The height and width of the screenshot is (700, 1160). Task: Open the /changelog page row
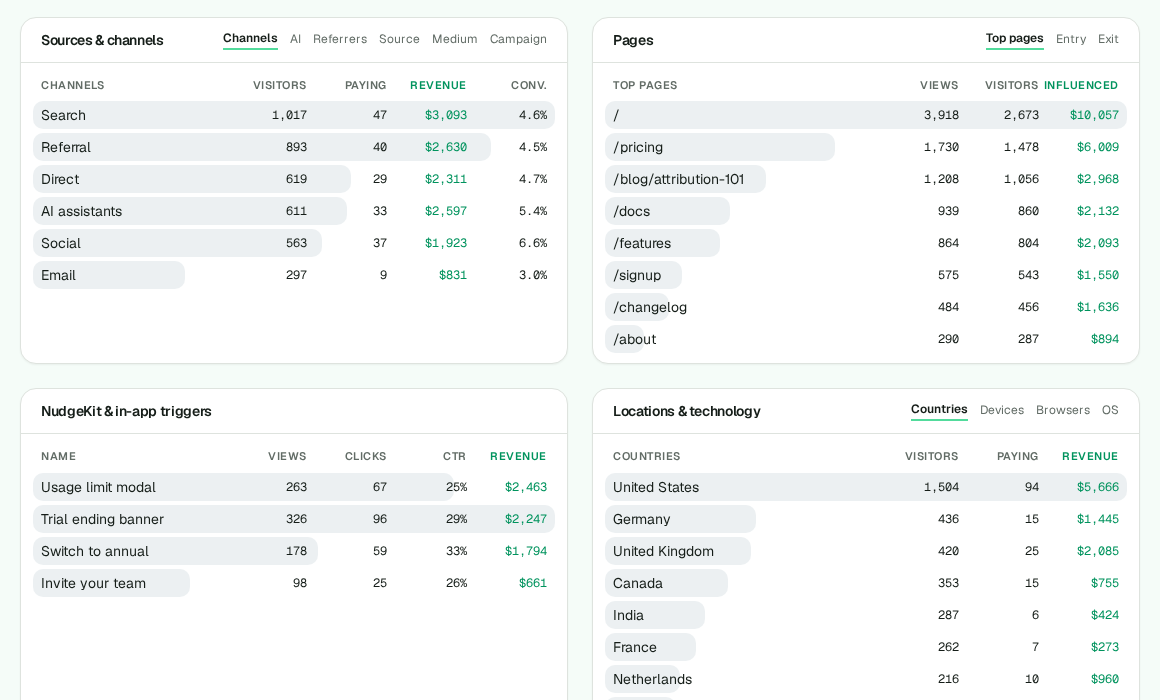click(866, 307)
